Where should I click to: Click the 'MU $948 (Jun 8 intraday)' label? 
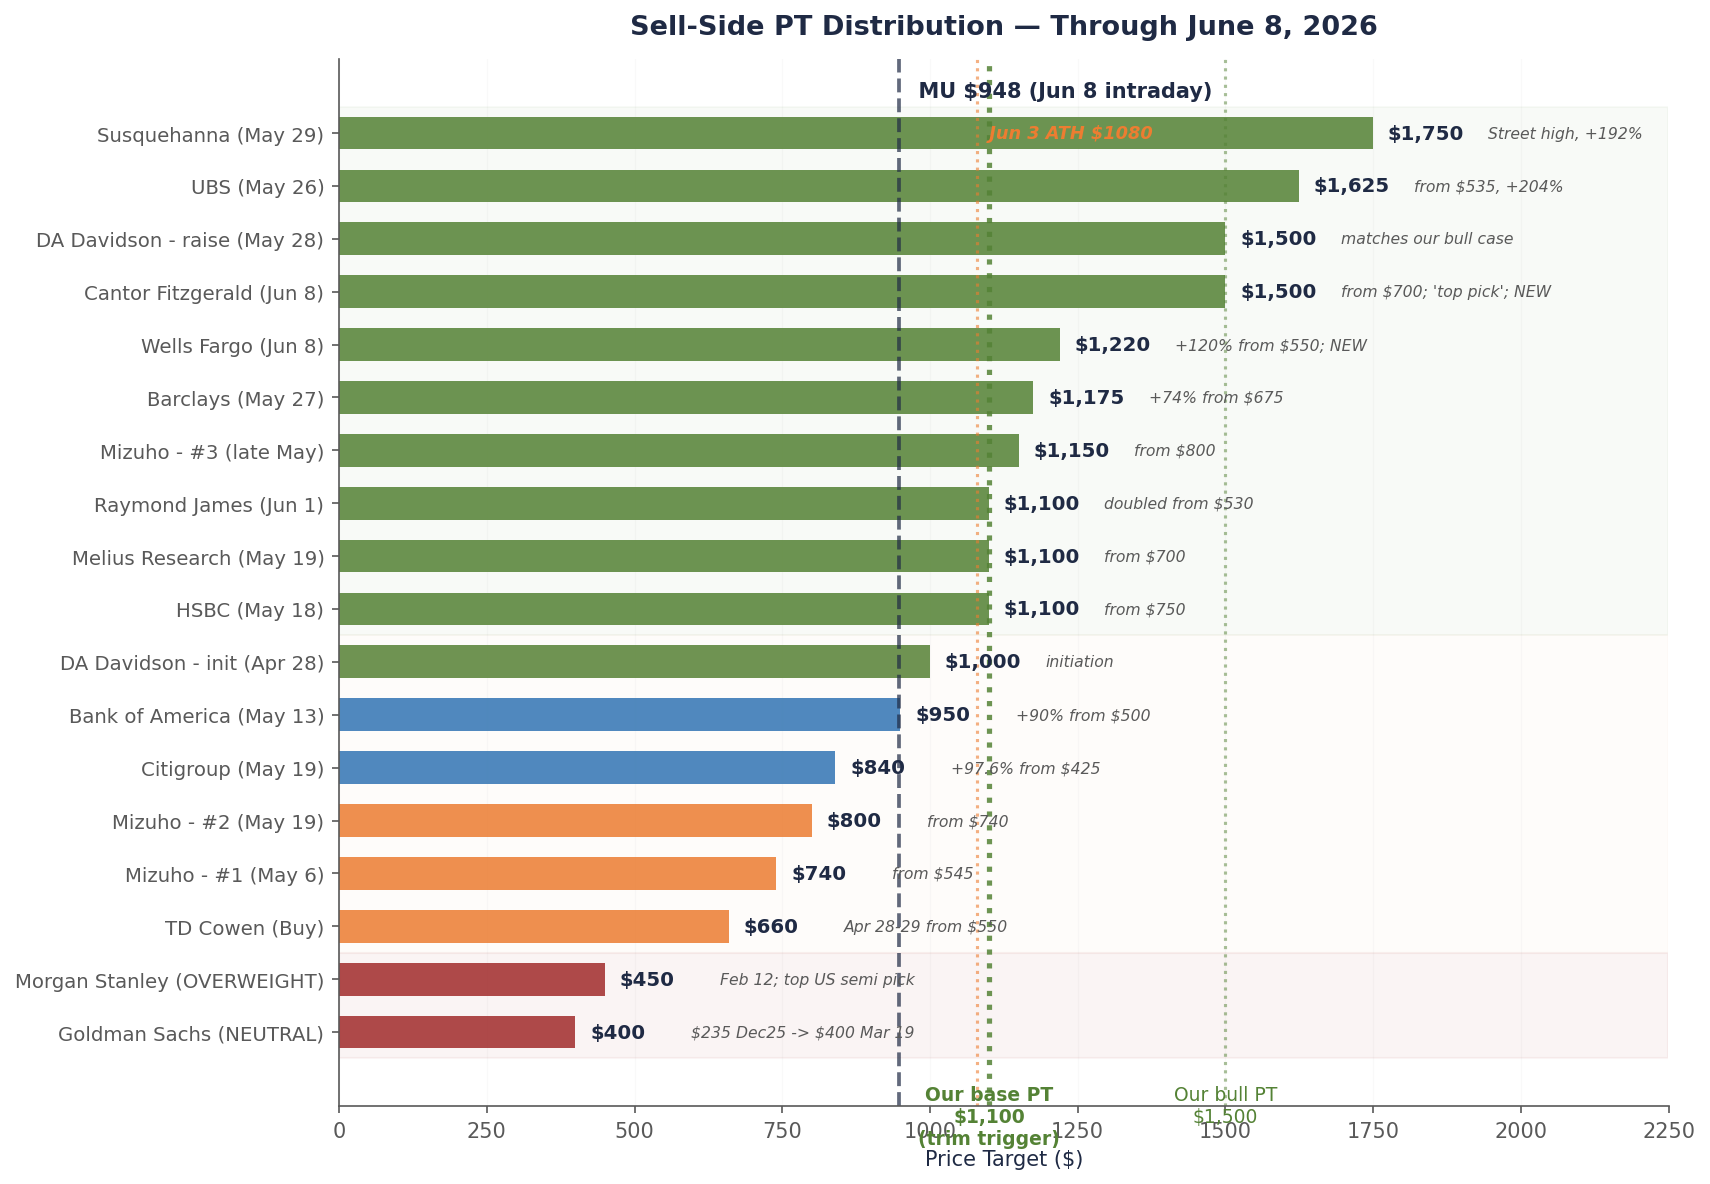pos(1065,91)
